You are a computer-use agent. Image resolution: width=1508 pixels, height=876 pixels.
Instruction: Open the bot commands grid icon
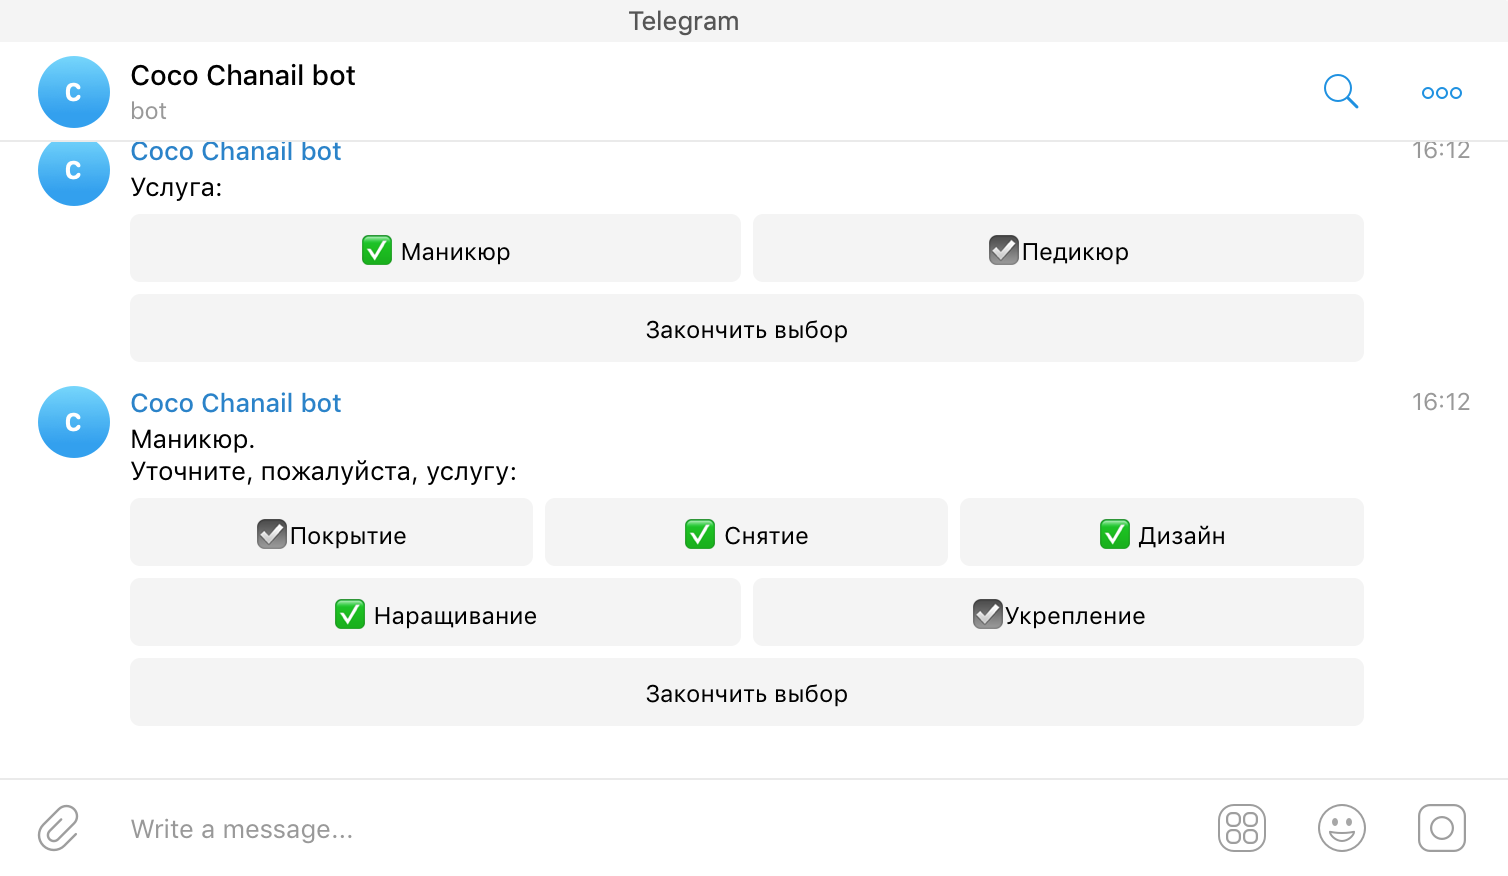click(1242, 828)
